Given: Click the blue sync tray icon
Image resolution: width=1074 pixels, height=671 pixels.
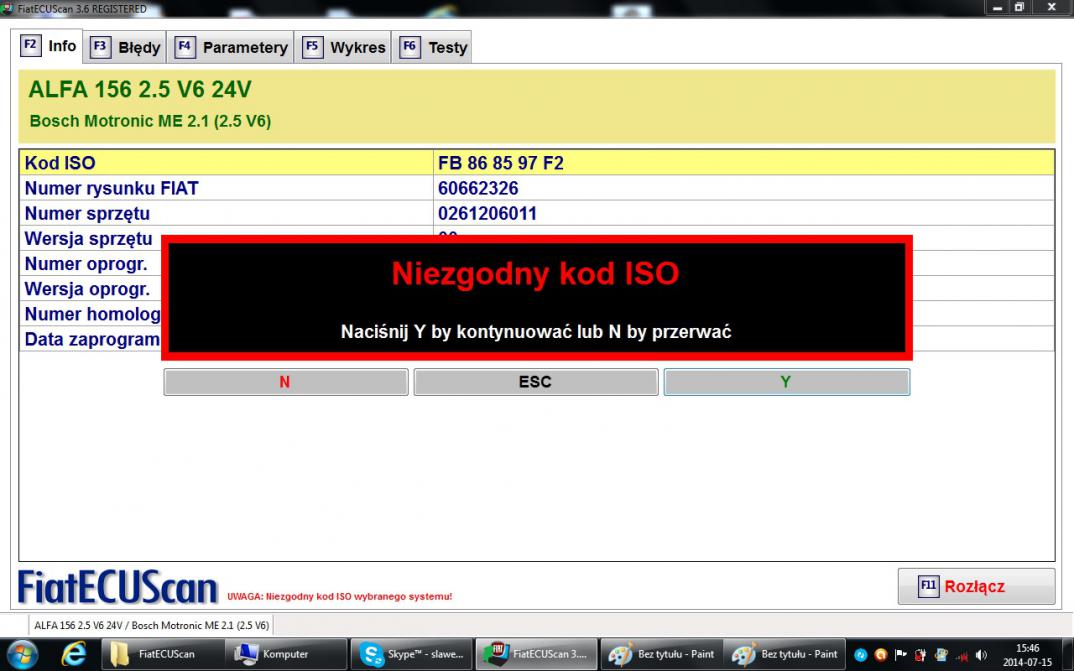Looking at the screenshot, I should pos(861,655).
